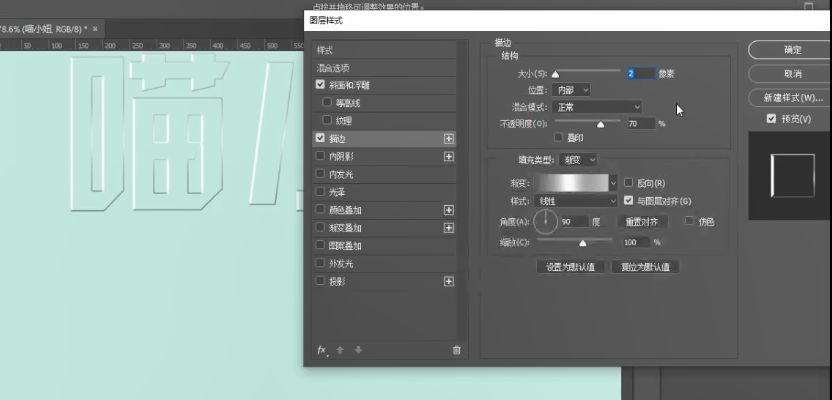
Task: Click the move effect down arrow
Action: [358, 350]
